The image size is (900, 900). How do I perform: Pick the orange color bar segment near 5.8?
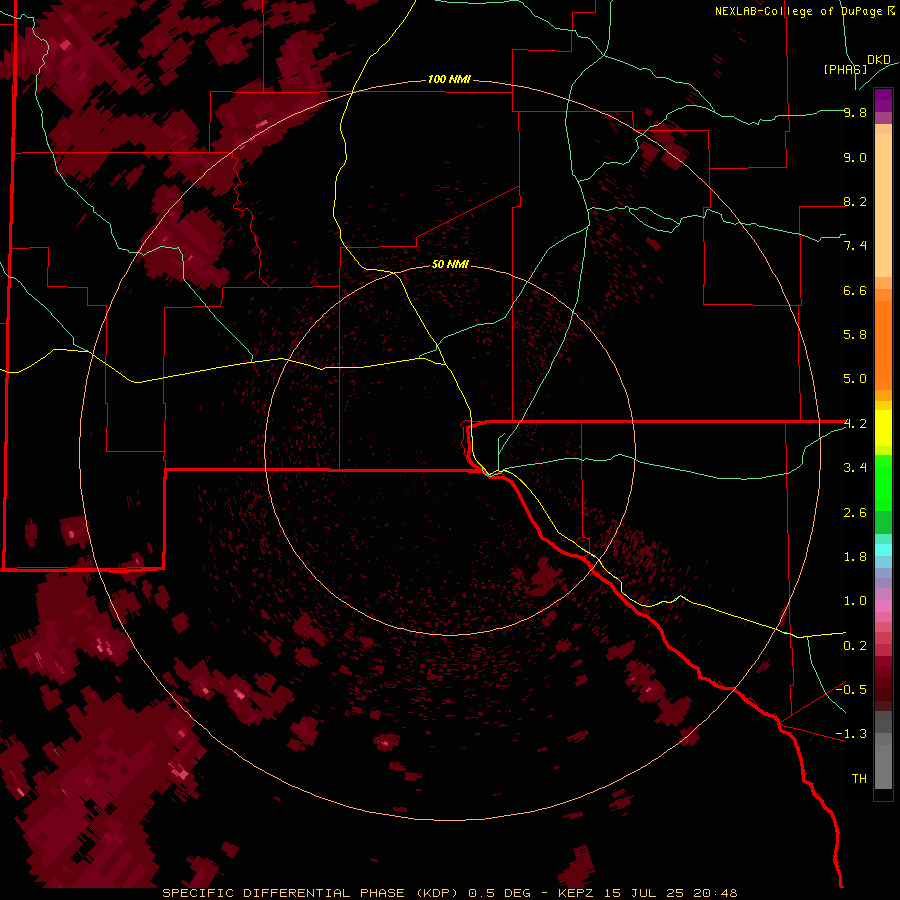[x=883, y=346]
